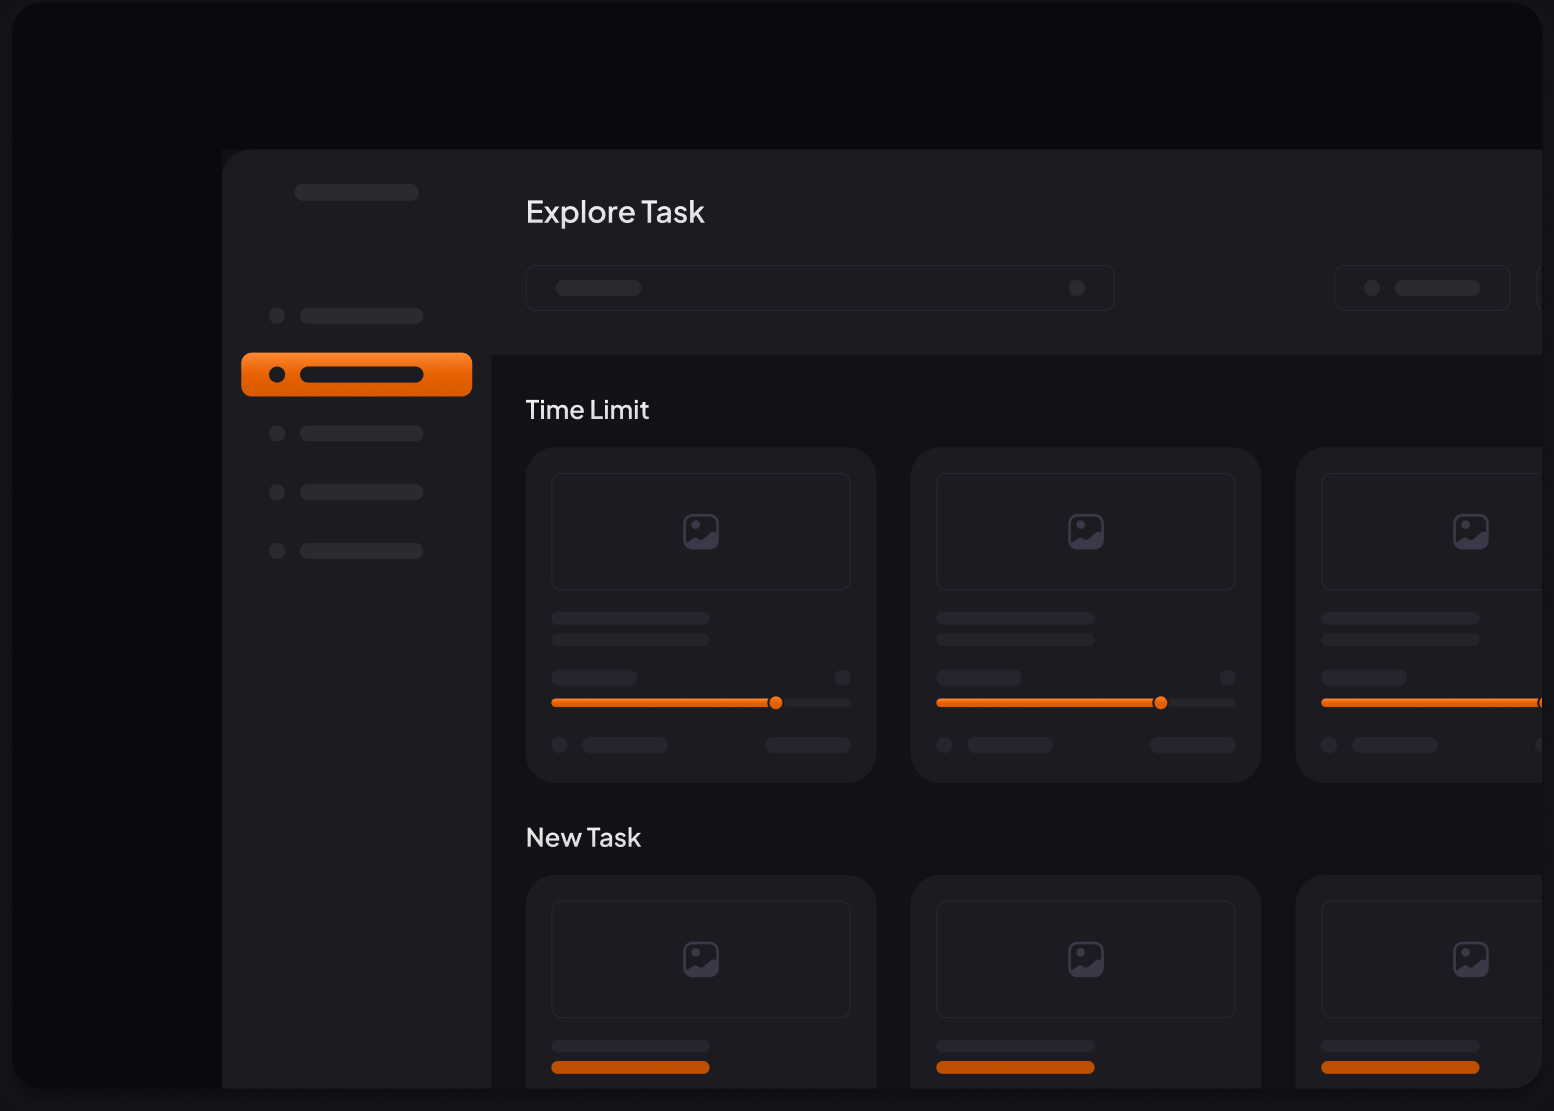This screenshot has height=1111, width=1554.
Task: Open the second New Task card thumbnail
Action: pyautogui.click(x=1086, y=960)
